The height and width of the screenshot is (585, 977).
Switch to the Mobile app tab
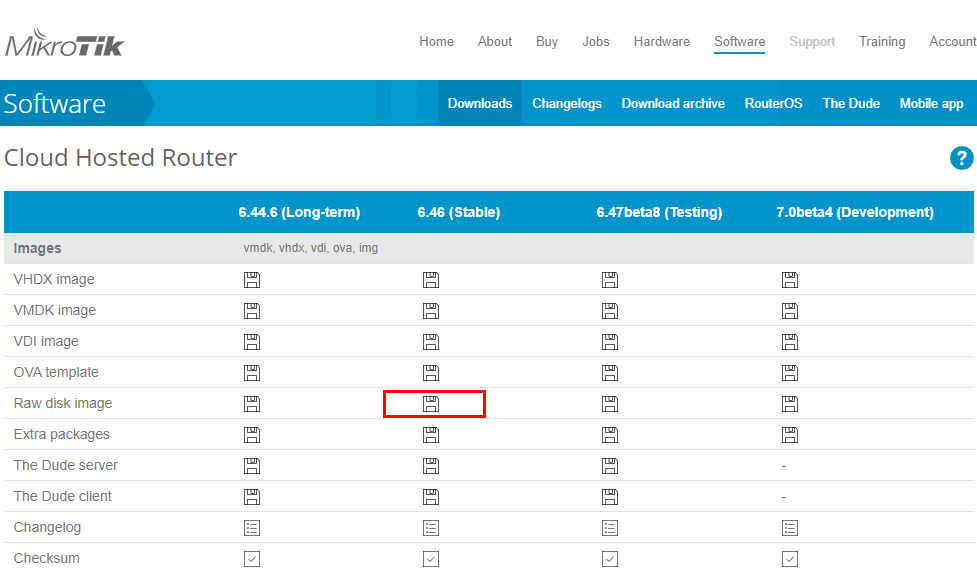coord(932,103)
